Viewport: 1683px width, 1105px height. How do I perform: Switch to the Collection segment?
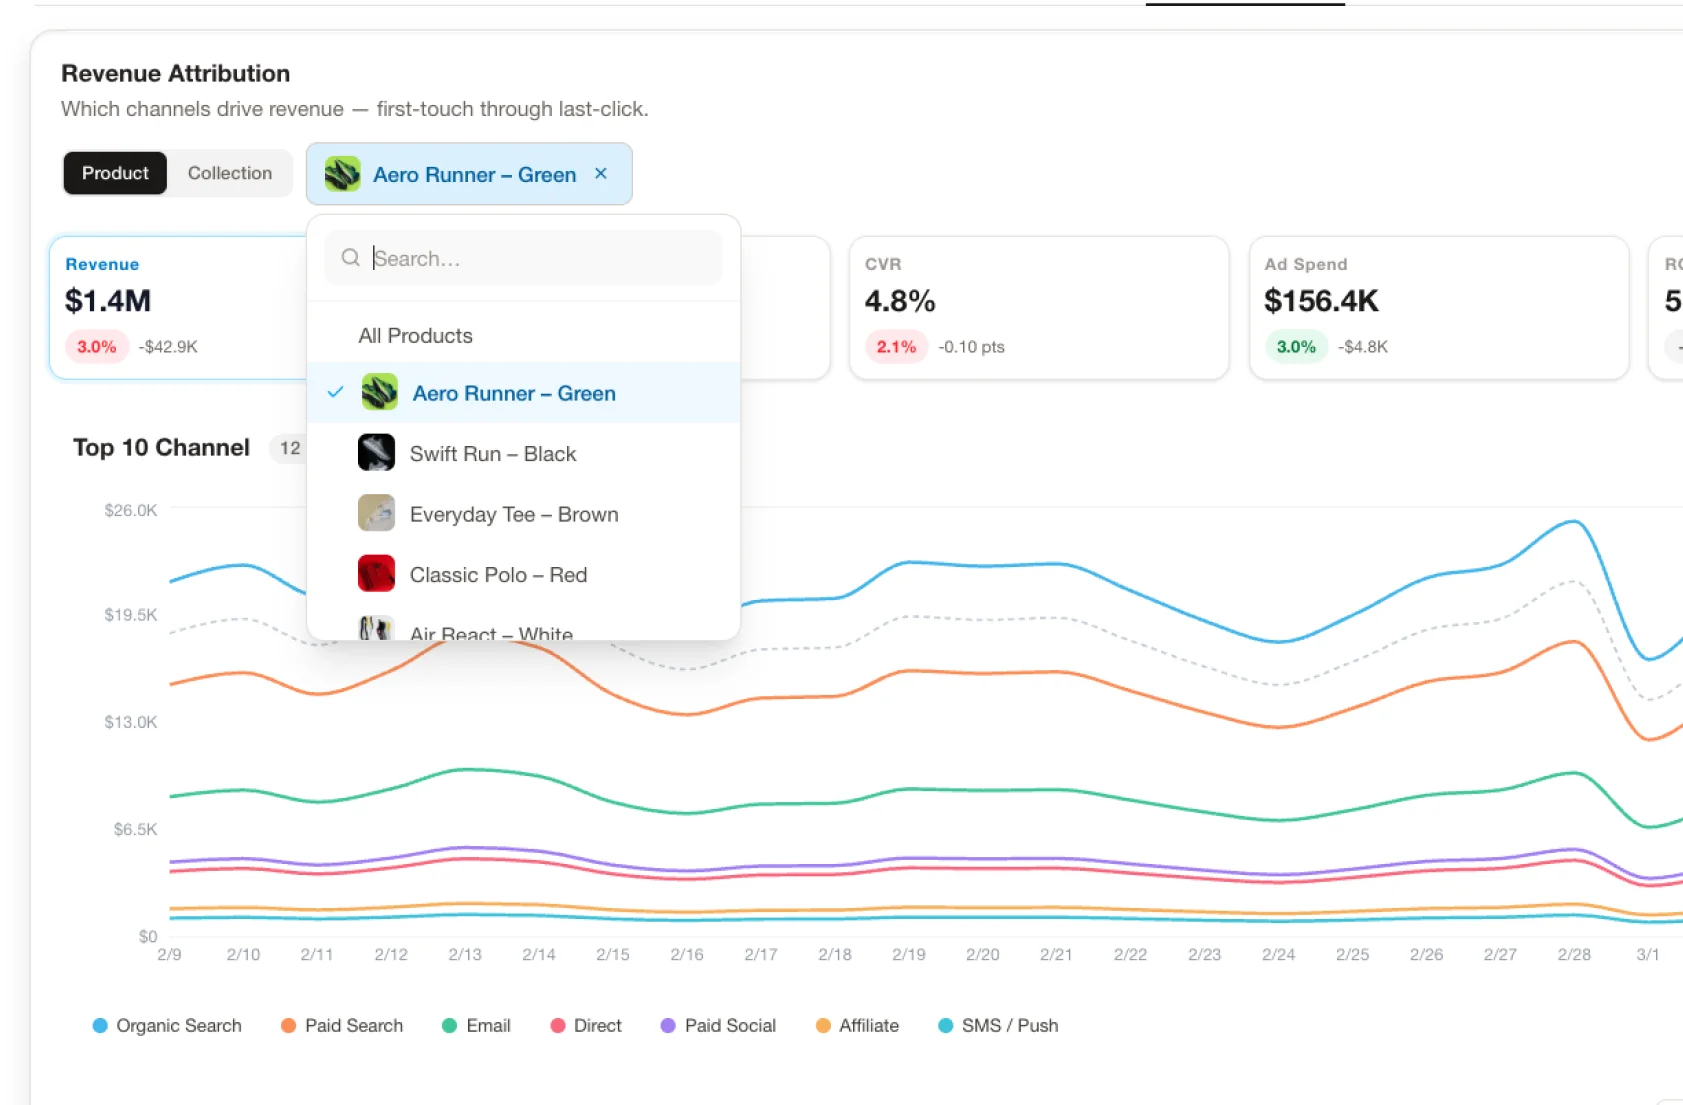[x=230, y=173]
